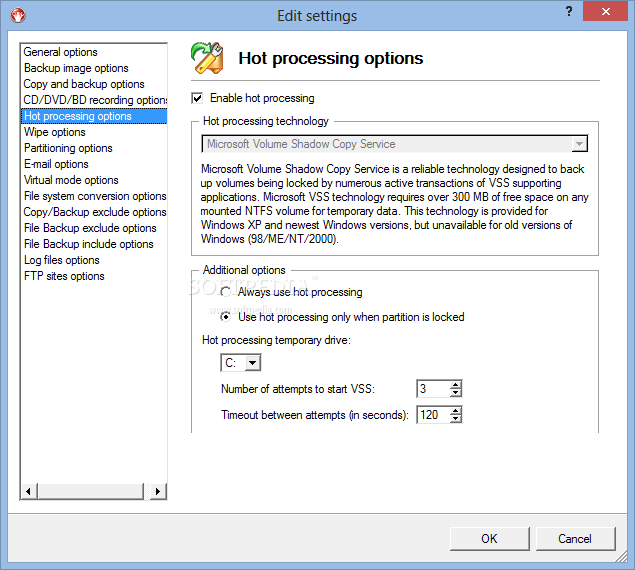Open the Hot processing technology dropdown
Image resolution: width=635 pixels, height=570 pixels.
pyautogui.click(x=580, y=144)
